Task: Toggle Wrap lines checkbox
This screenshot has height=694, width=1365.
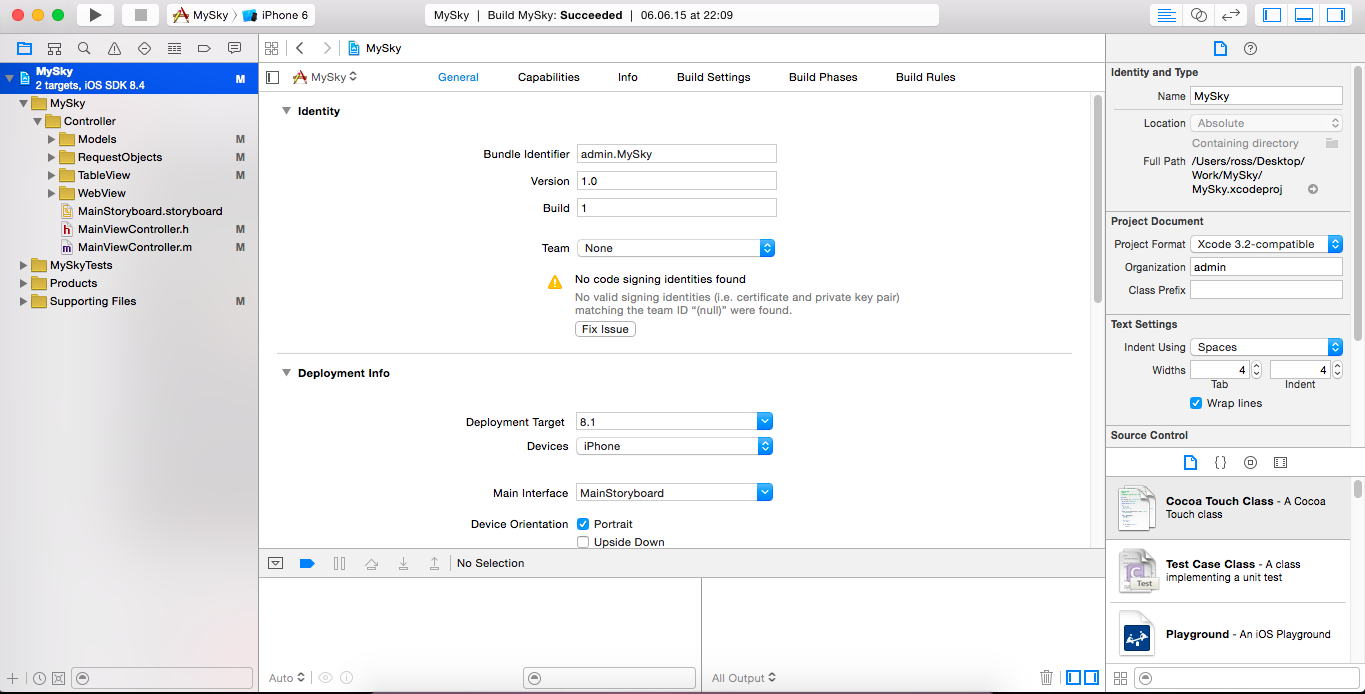Action: click(x=1196, y=403)
